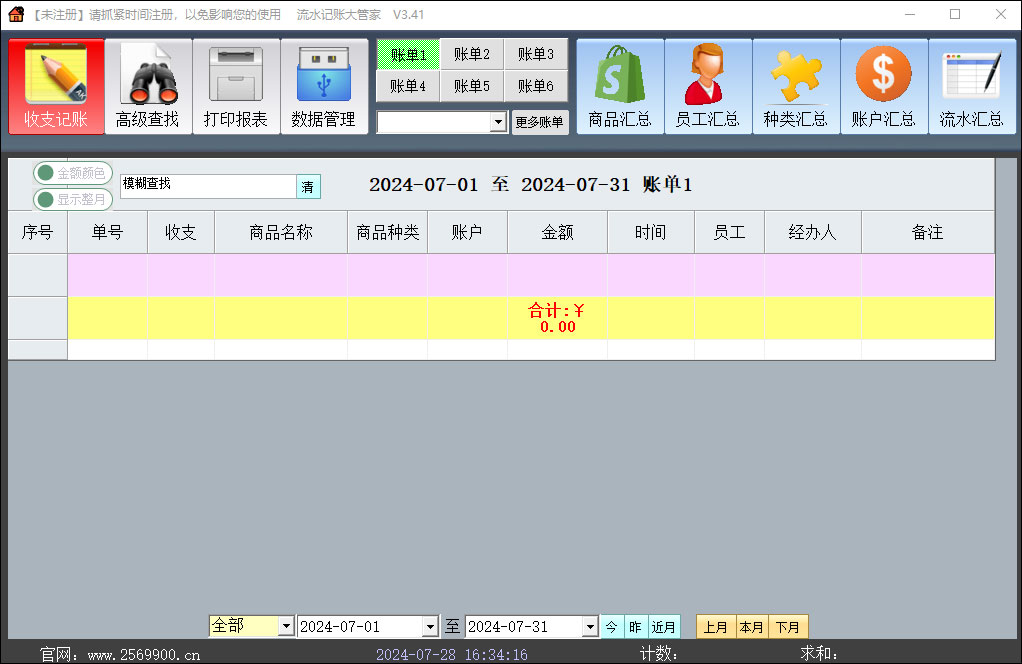Click the 序号 column header
1022x664 pixels.
[x=38, y=232]
